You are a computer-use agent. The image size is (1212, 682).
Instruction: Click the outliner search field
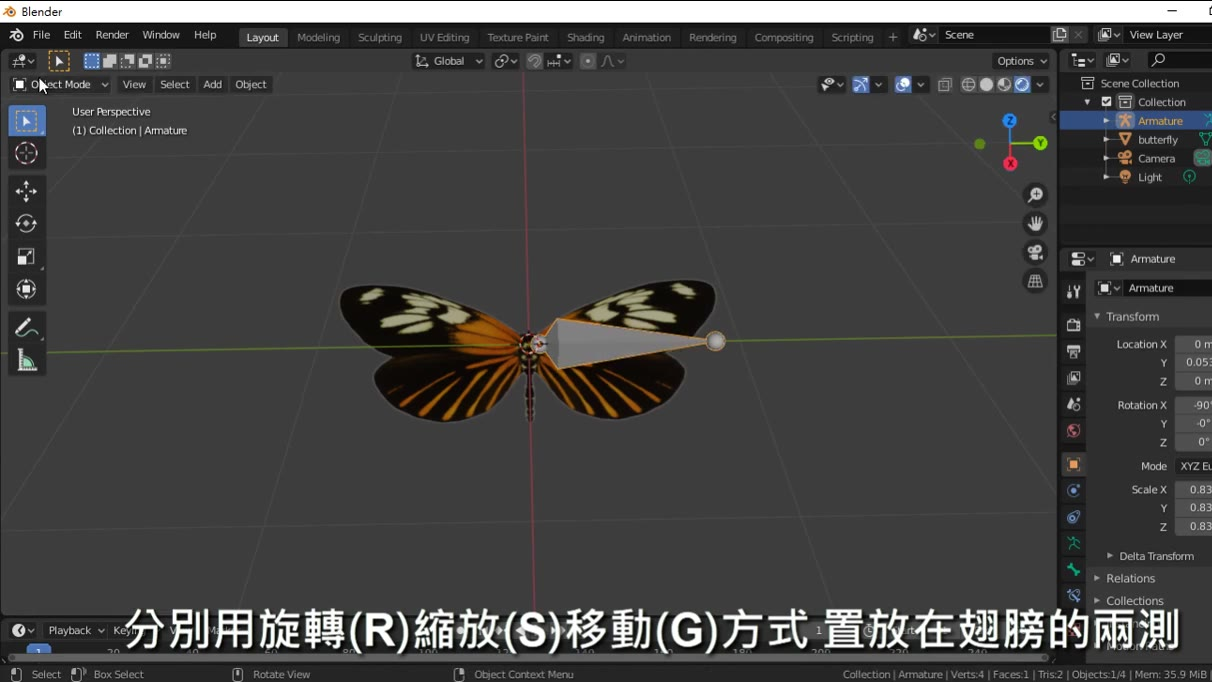coord(1180,61)
